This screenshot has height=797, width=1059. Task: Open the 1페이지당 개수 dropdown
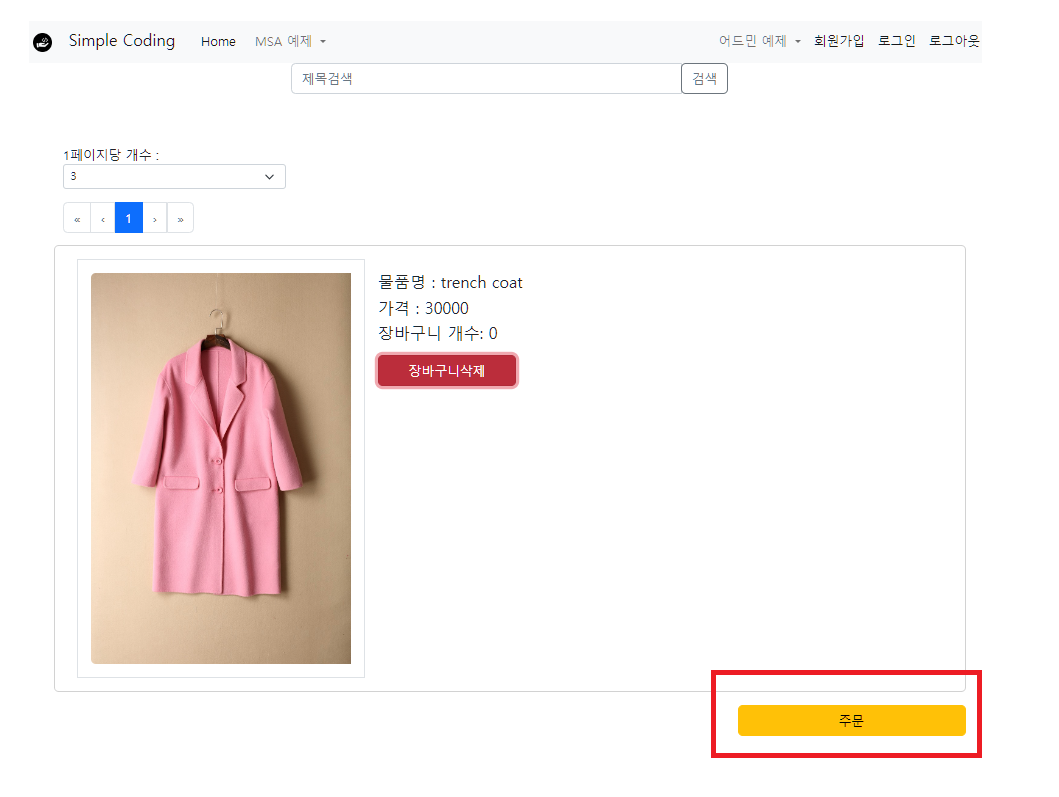(174, 176)
